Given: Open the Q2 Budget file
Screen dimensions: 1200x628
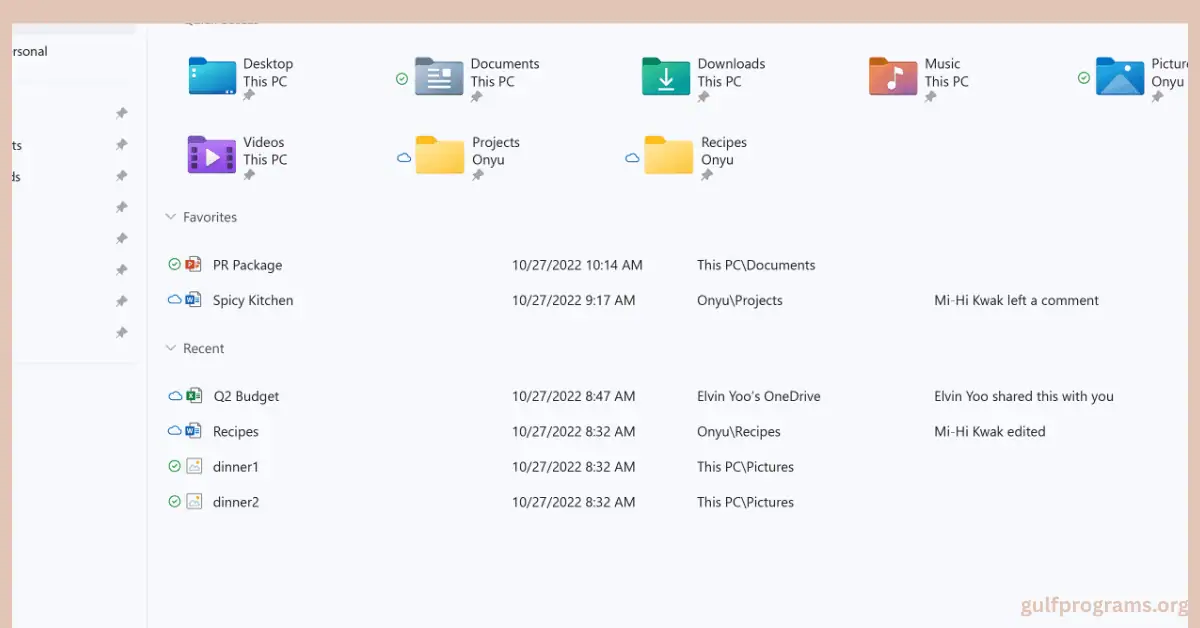Looking at the screenshot, I should [246, 396].
